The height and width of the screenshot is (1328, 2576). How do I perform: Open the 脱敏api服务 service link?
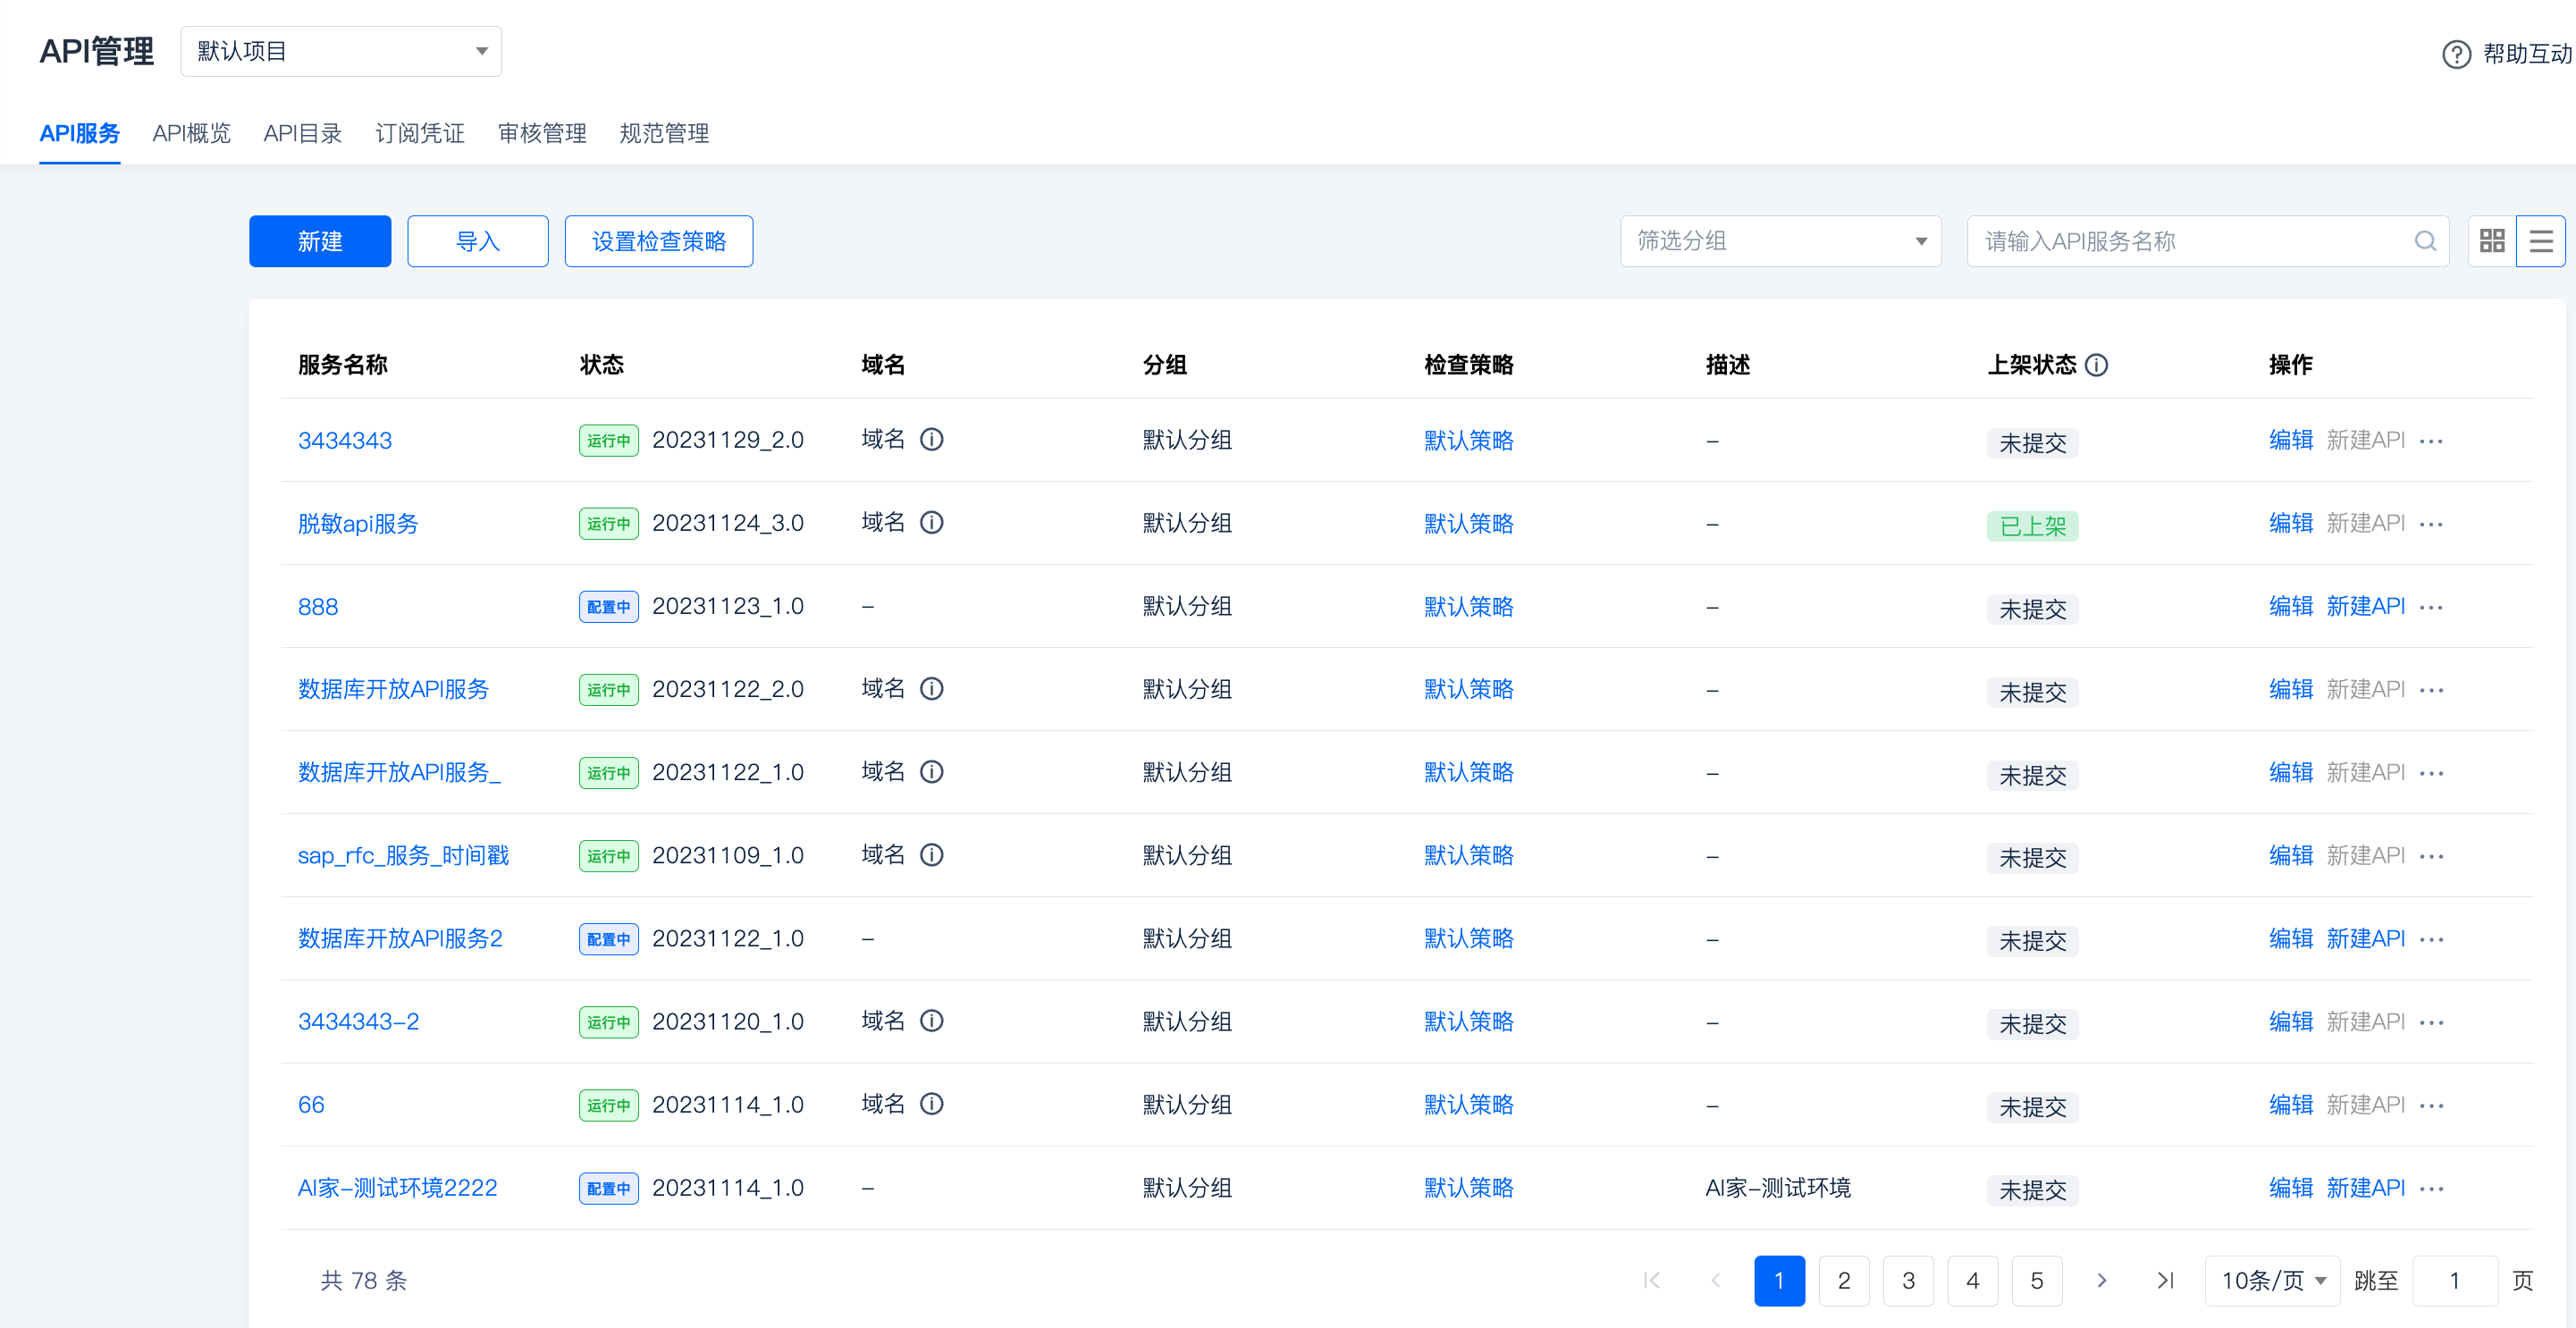(x=358, y=524)
